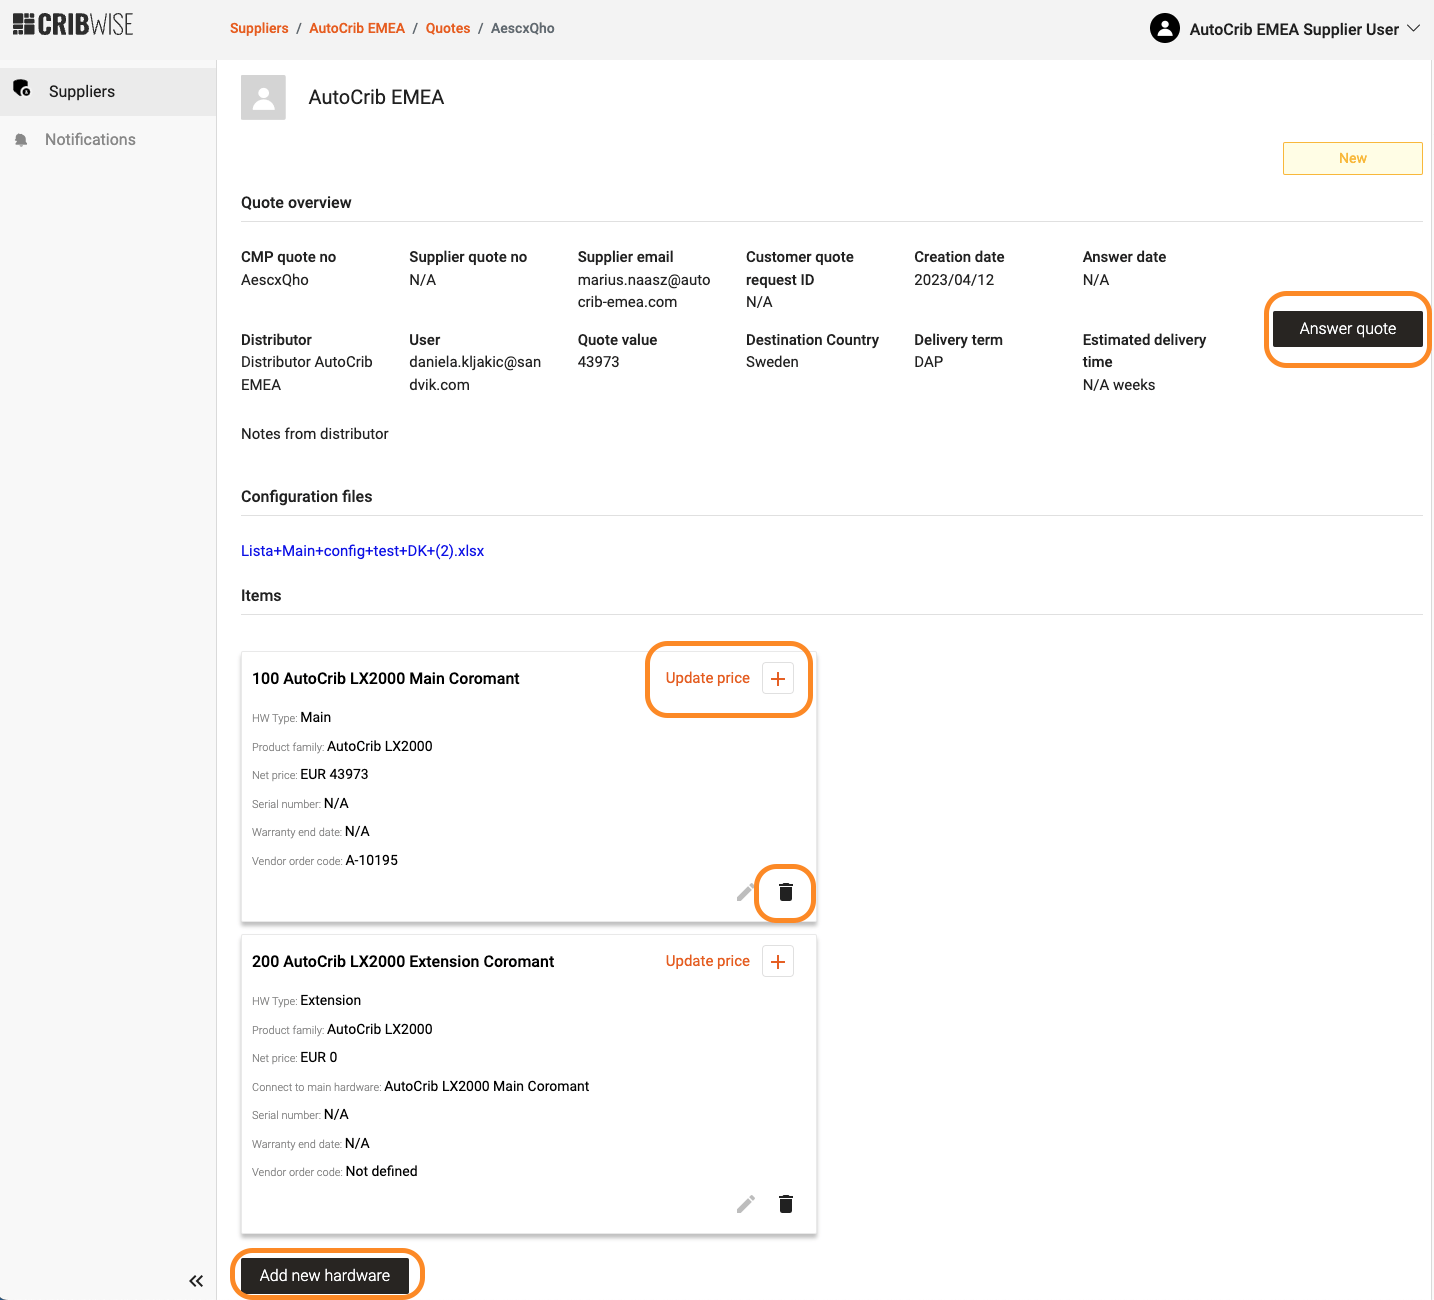Viewport: 1434px width, 1300px height.
Task: Open Notifications in the sidebar
Action: click(90, 140)
